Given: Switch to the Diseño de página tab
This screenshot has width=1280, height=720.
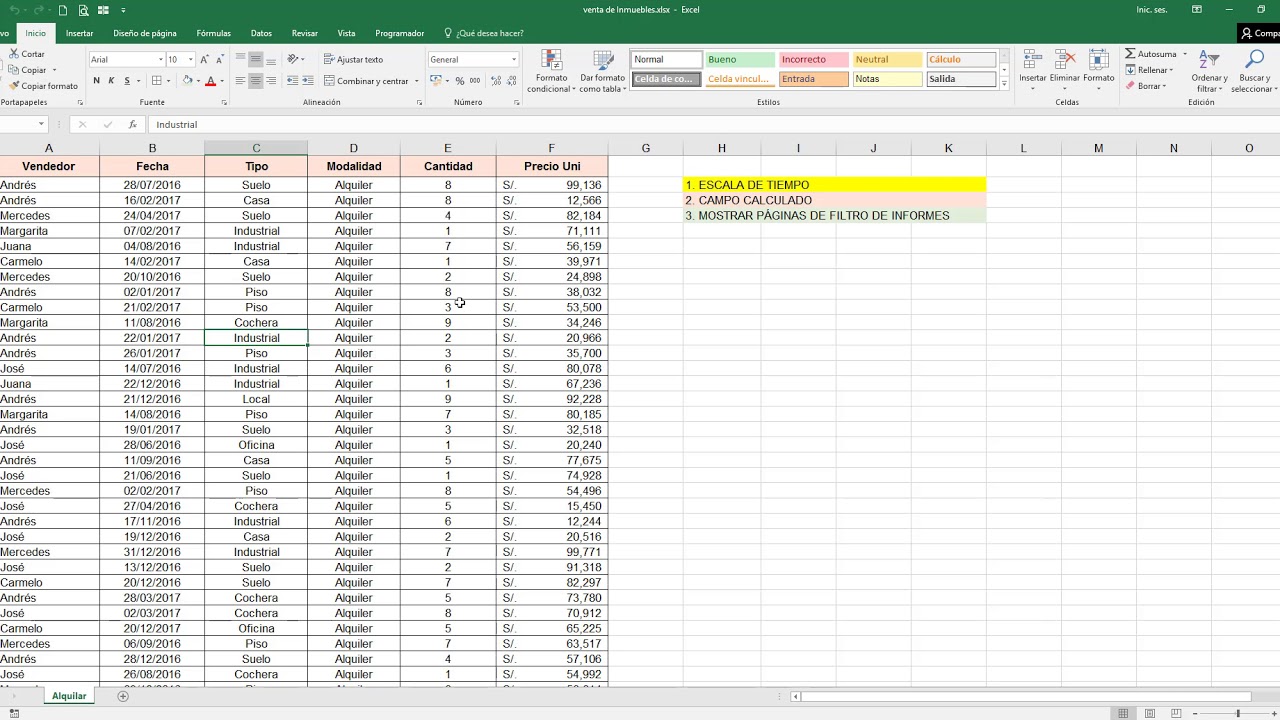Looking at the screenshot, I should [145, 33].
